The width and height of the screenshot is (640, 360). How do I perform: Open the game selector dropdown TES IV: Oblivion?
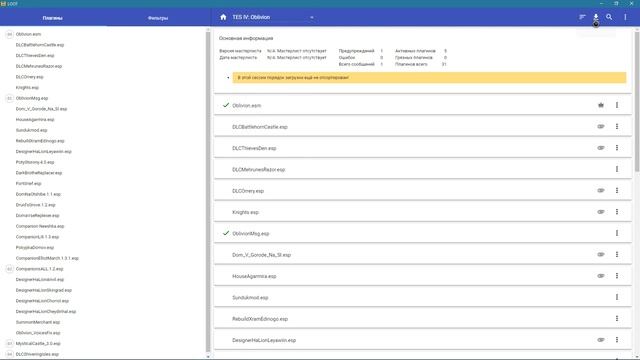[x=273, y=17]
